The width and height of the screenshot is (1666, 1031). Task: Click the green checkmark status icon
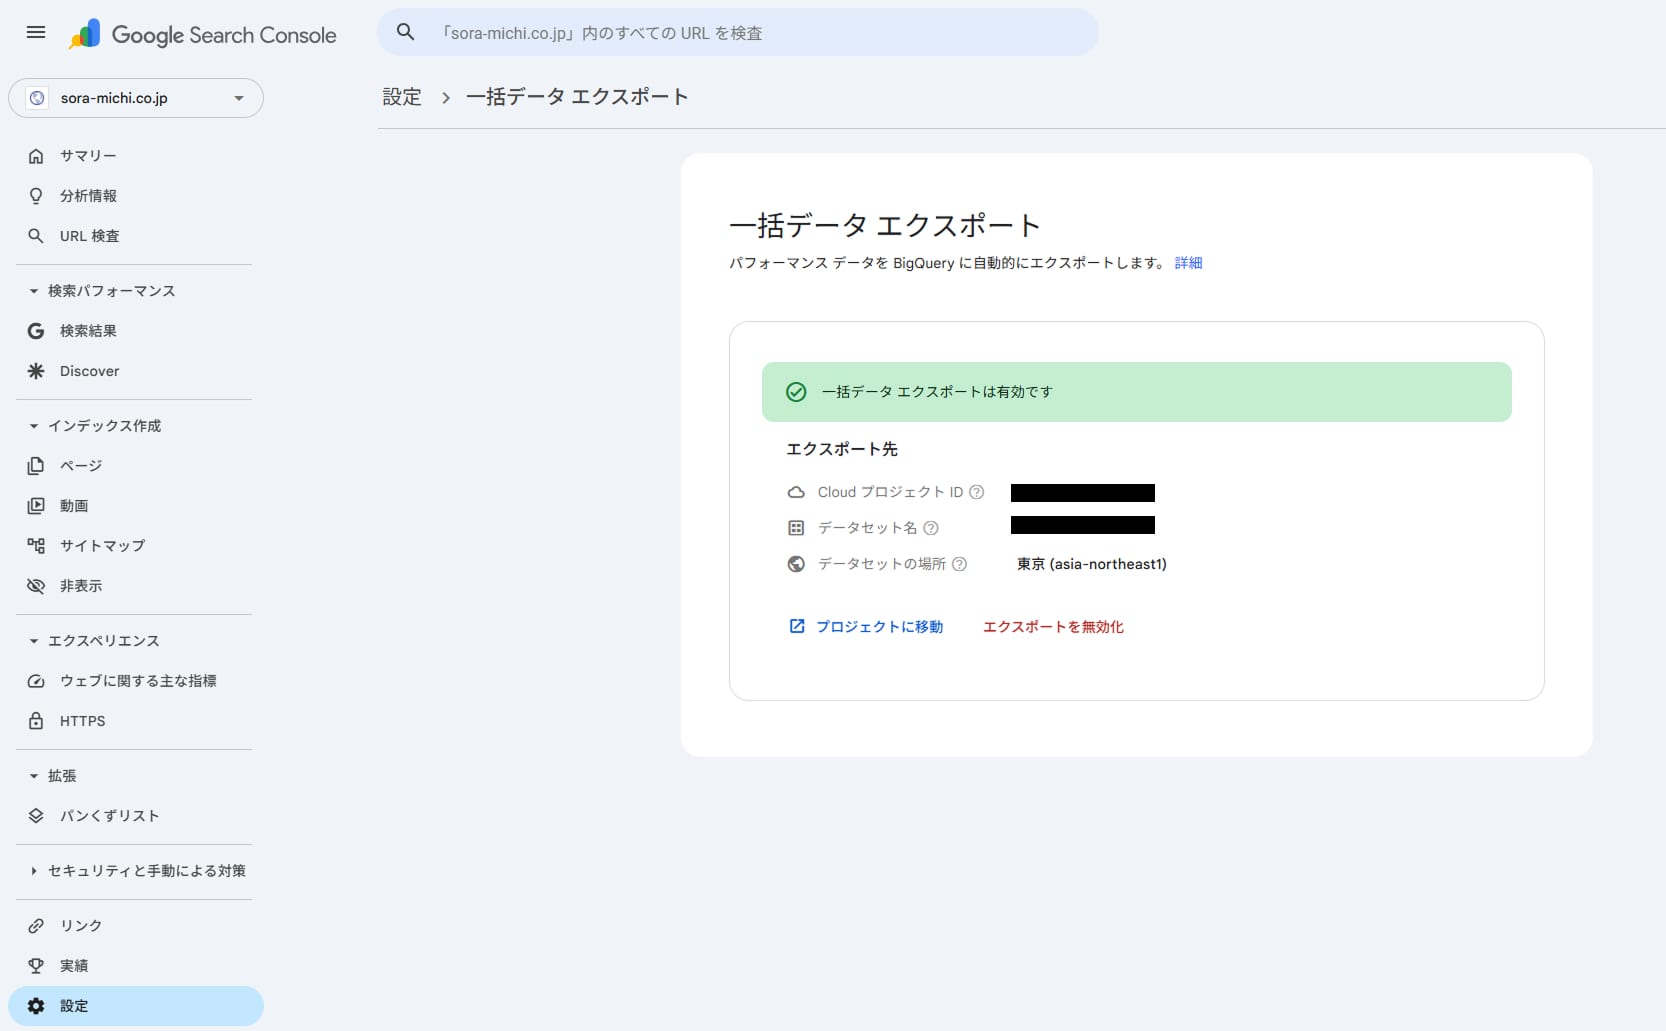[796, 392]
